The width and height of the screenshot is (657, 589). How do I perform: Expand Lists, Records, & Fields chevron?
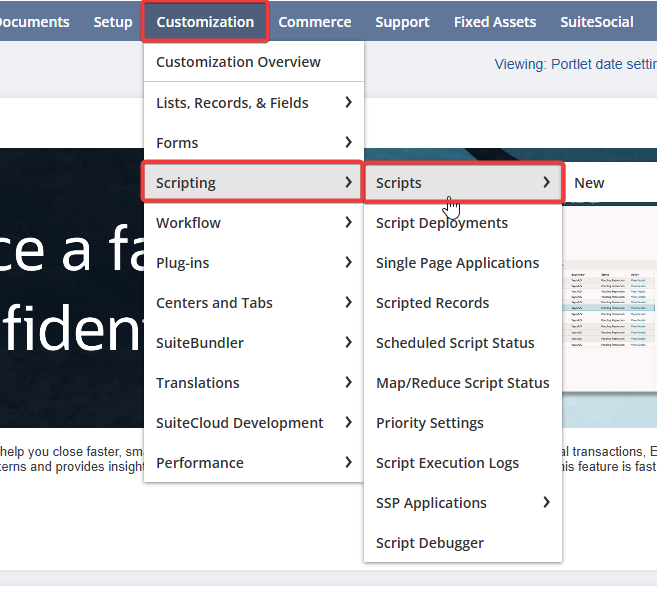(348, 102)
